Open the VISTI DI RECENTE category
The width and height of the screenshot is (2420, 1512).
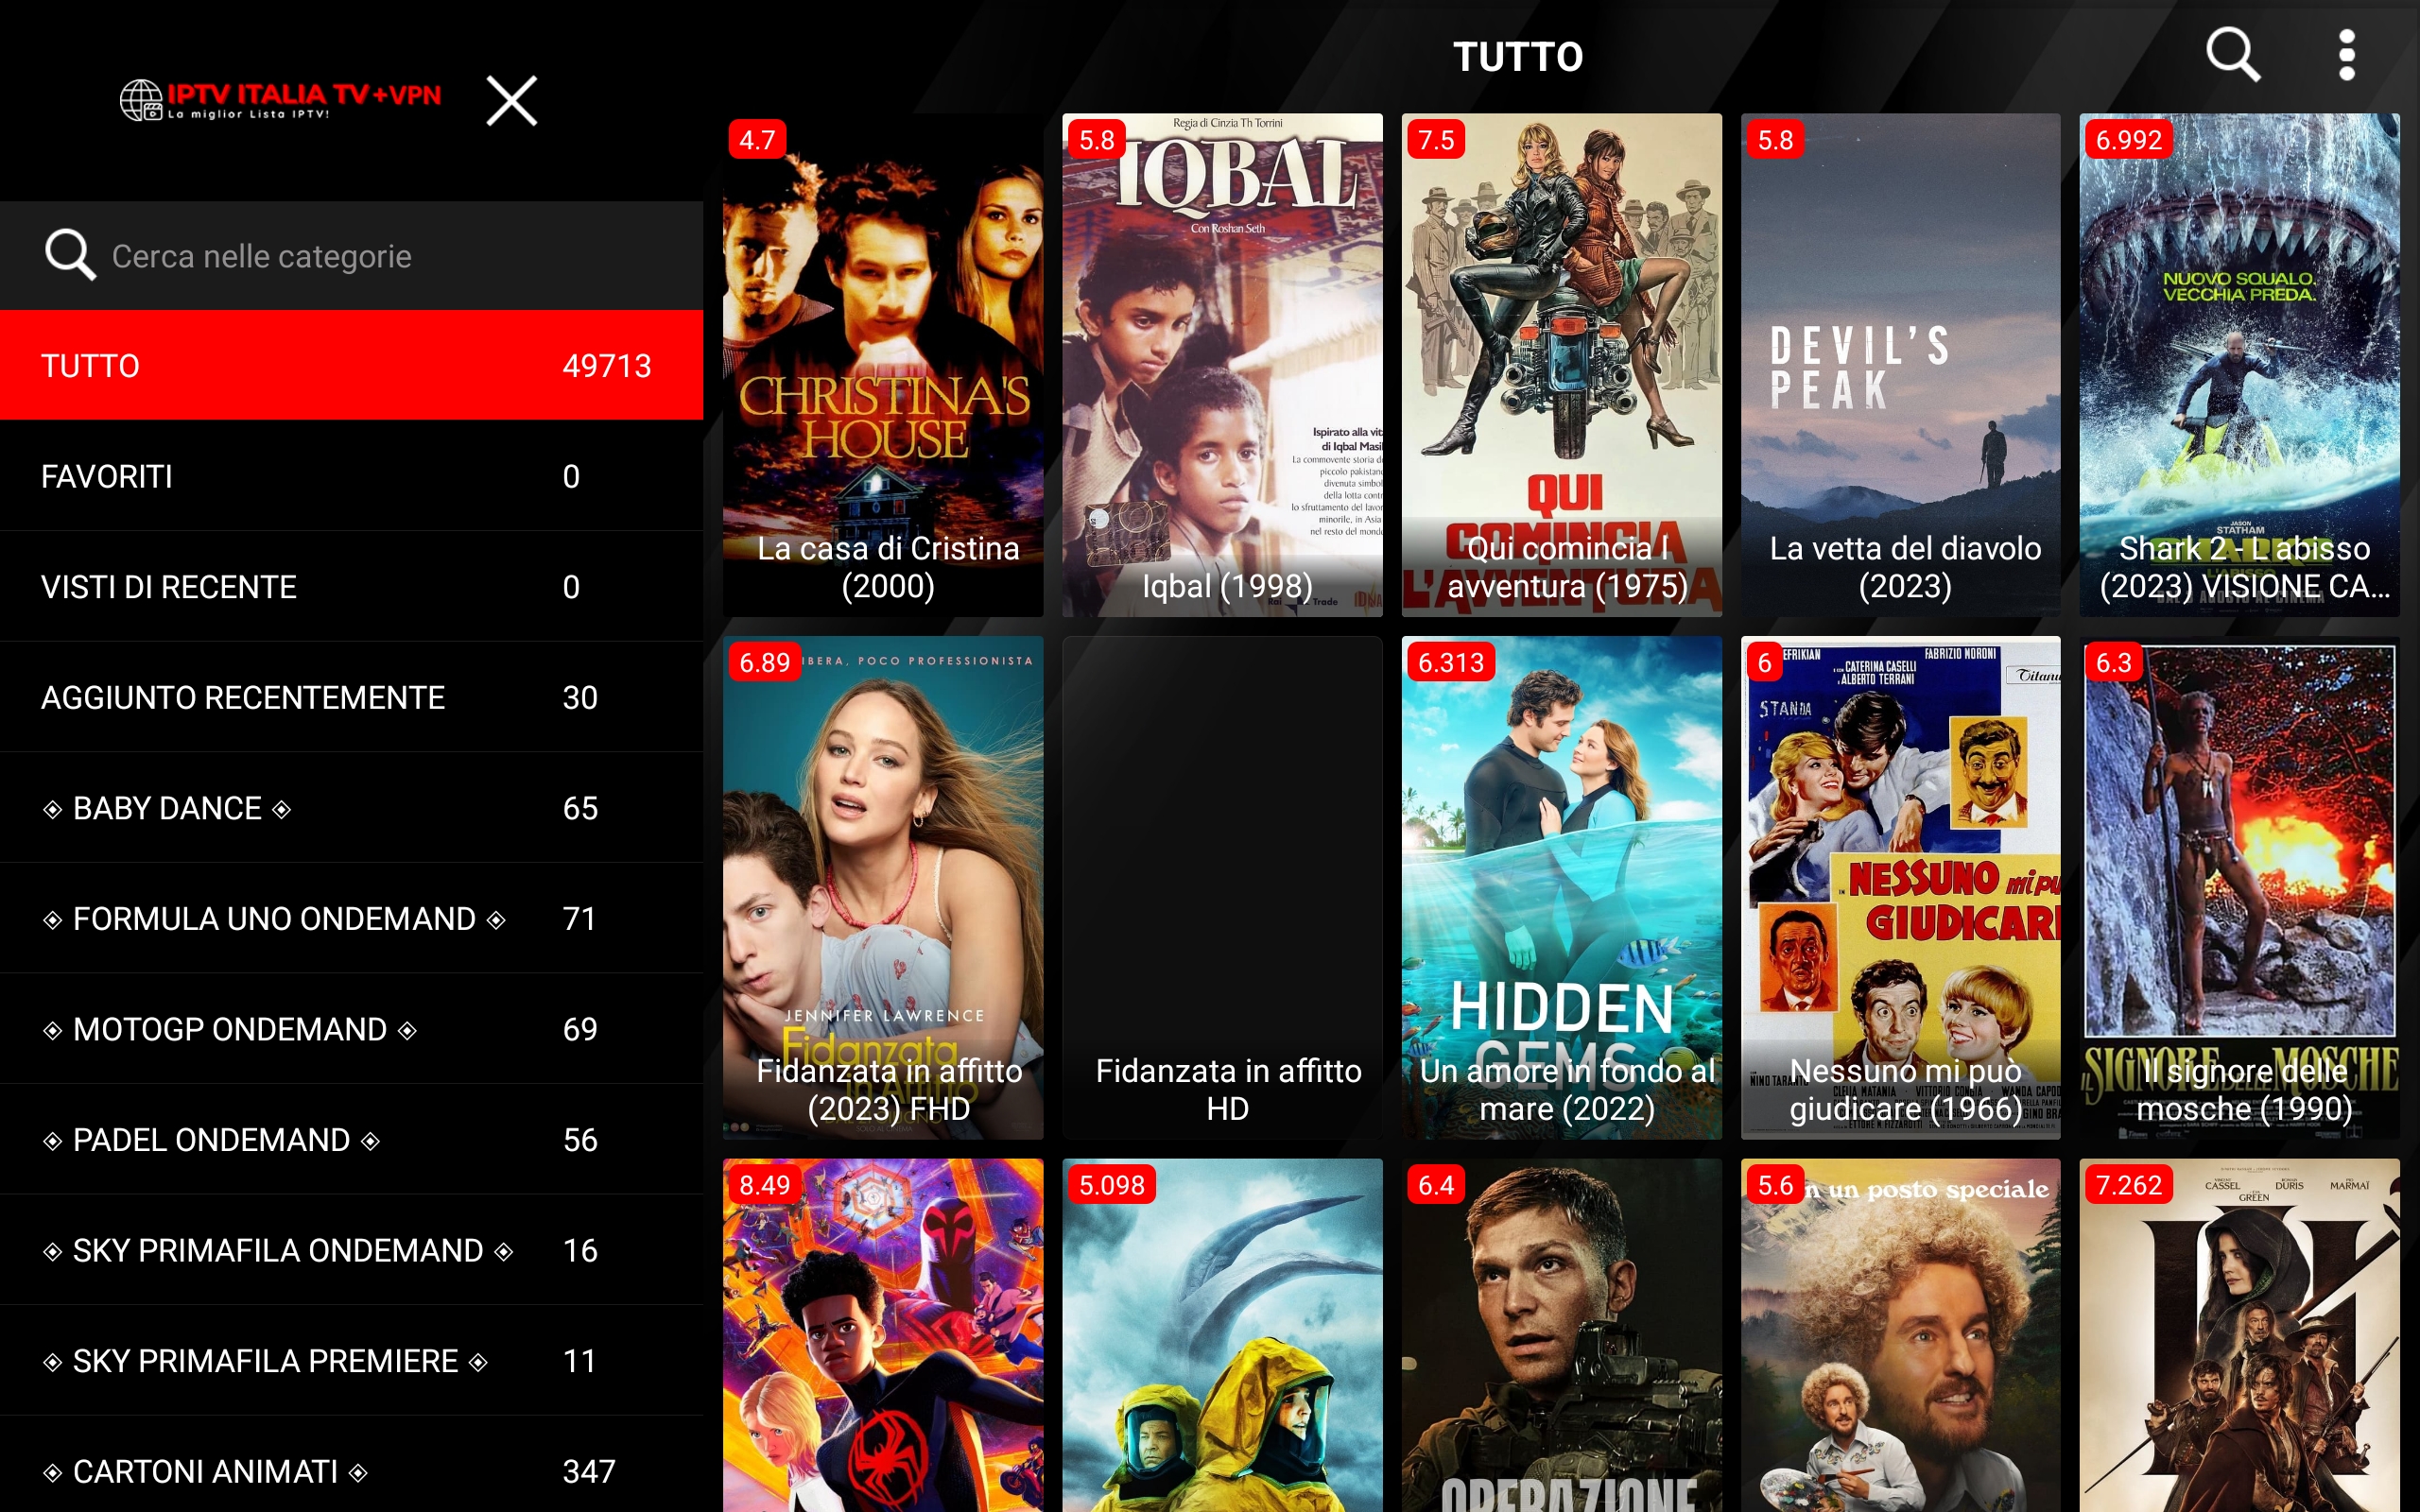[x=352, y=586]
